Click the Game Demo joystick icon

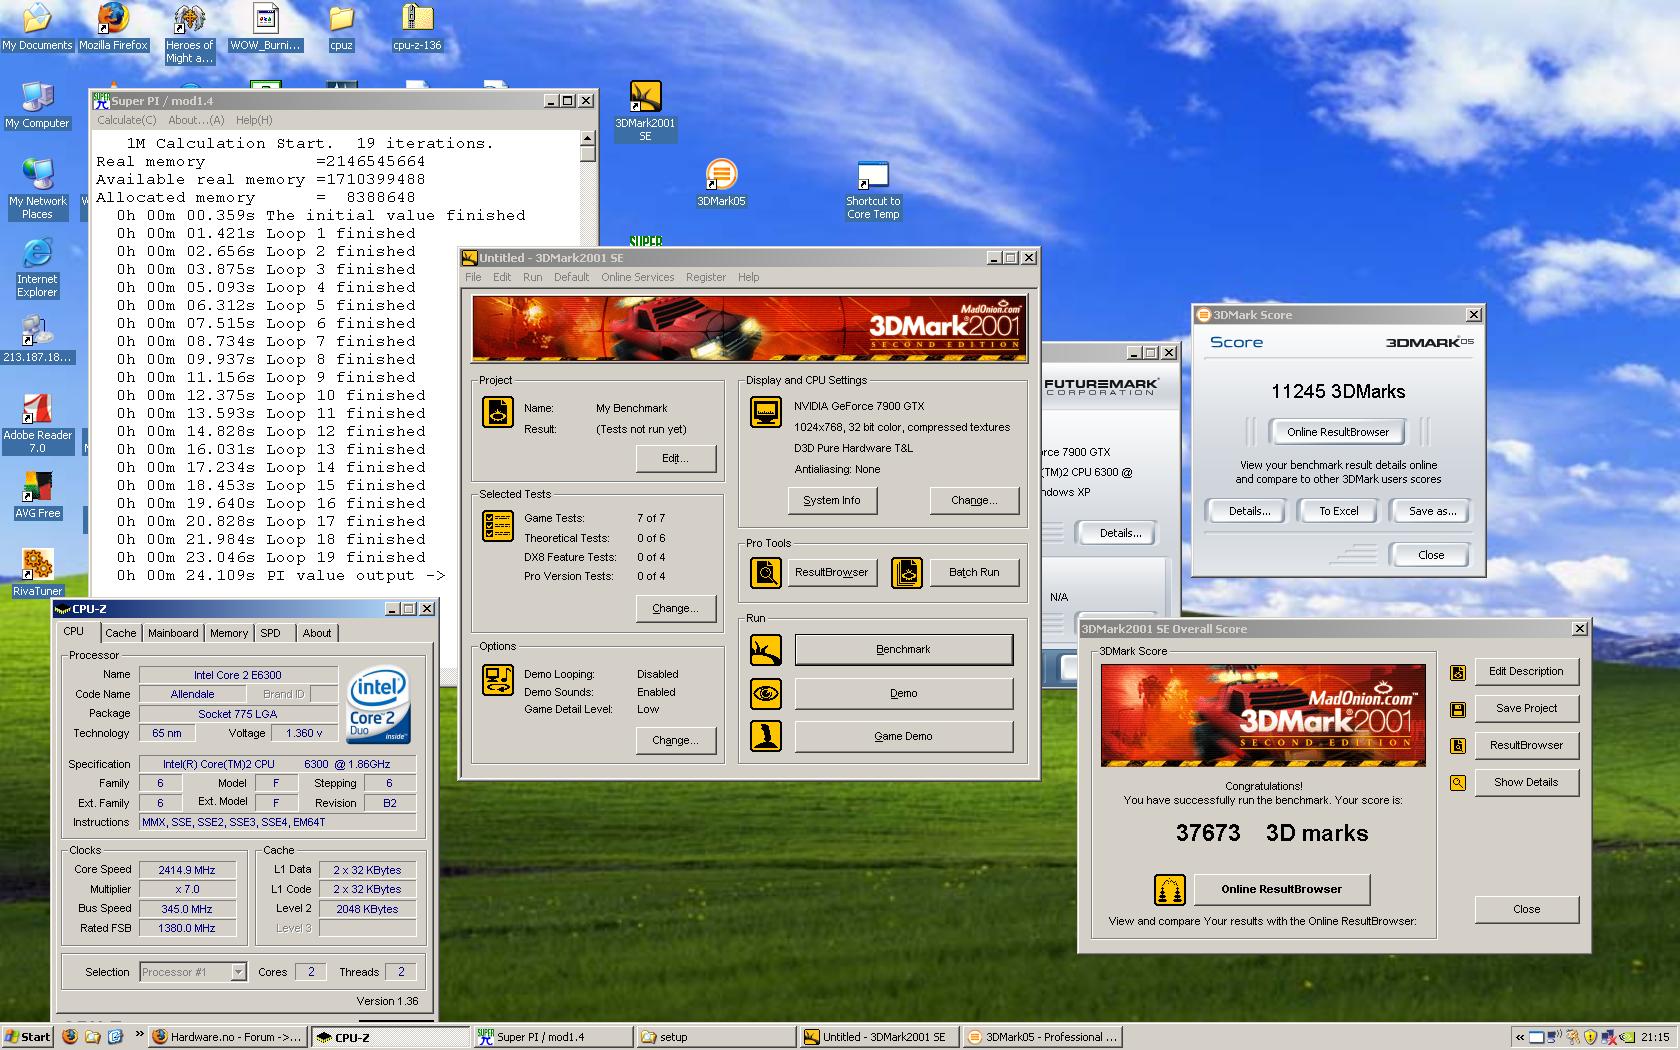point(766,736)
